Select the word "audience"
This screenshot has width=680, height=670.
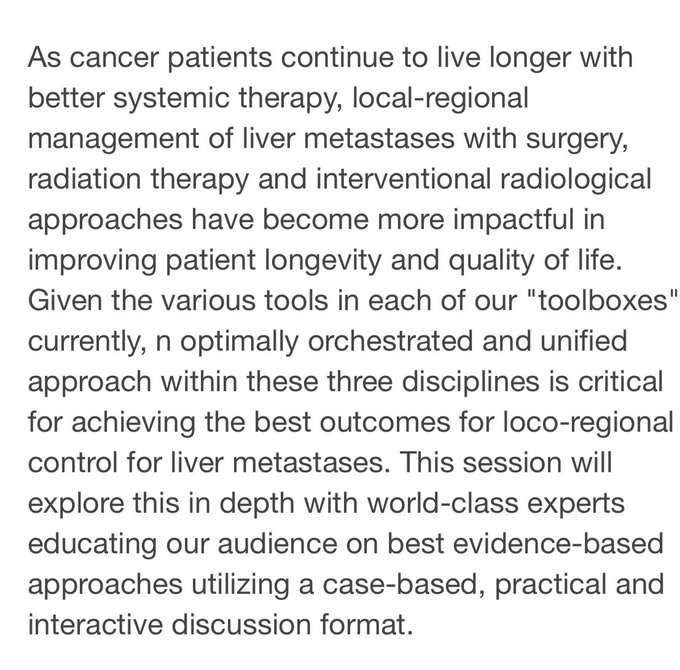pyautogui.click(x=277, y=544)
